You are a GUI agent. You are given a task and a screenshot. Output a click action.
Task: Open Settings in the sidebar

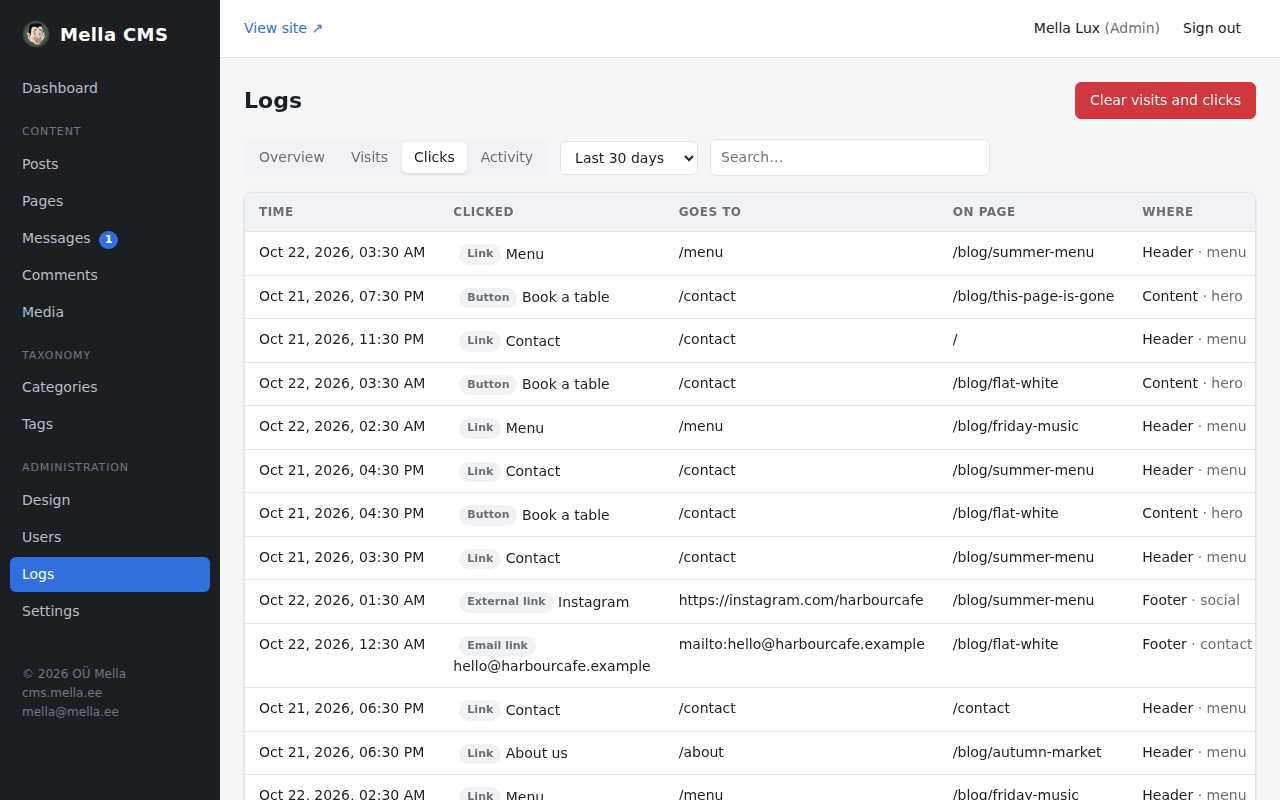110,611
